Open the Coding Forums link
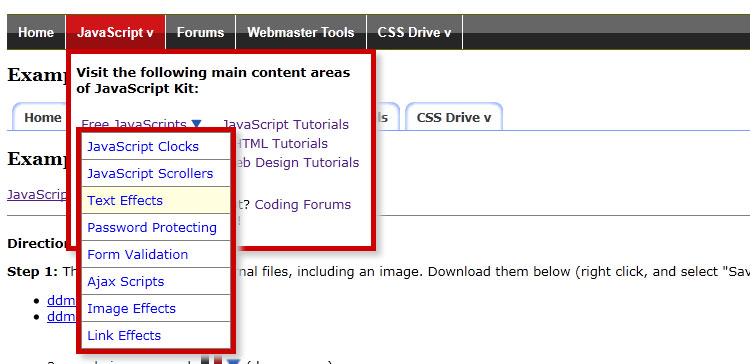 coord(303,205)
